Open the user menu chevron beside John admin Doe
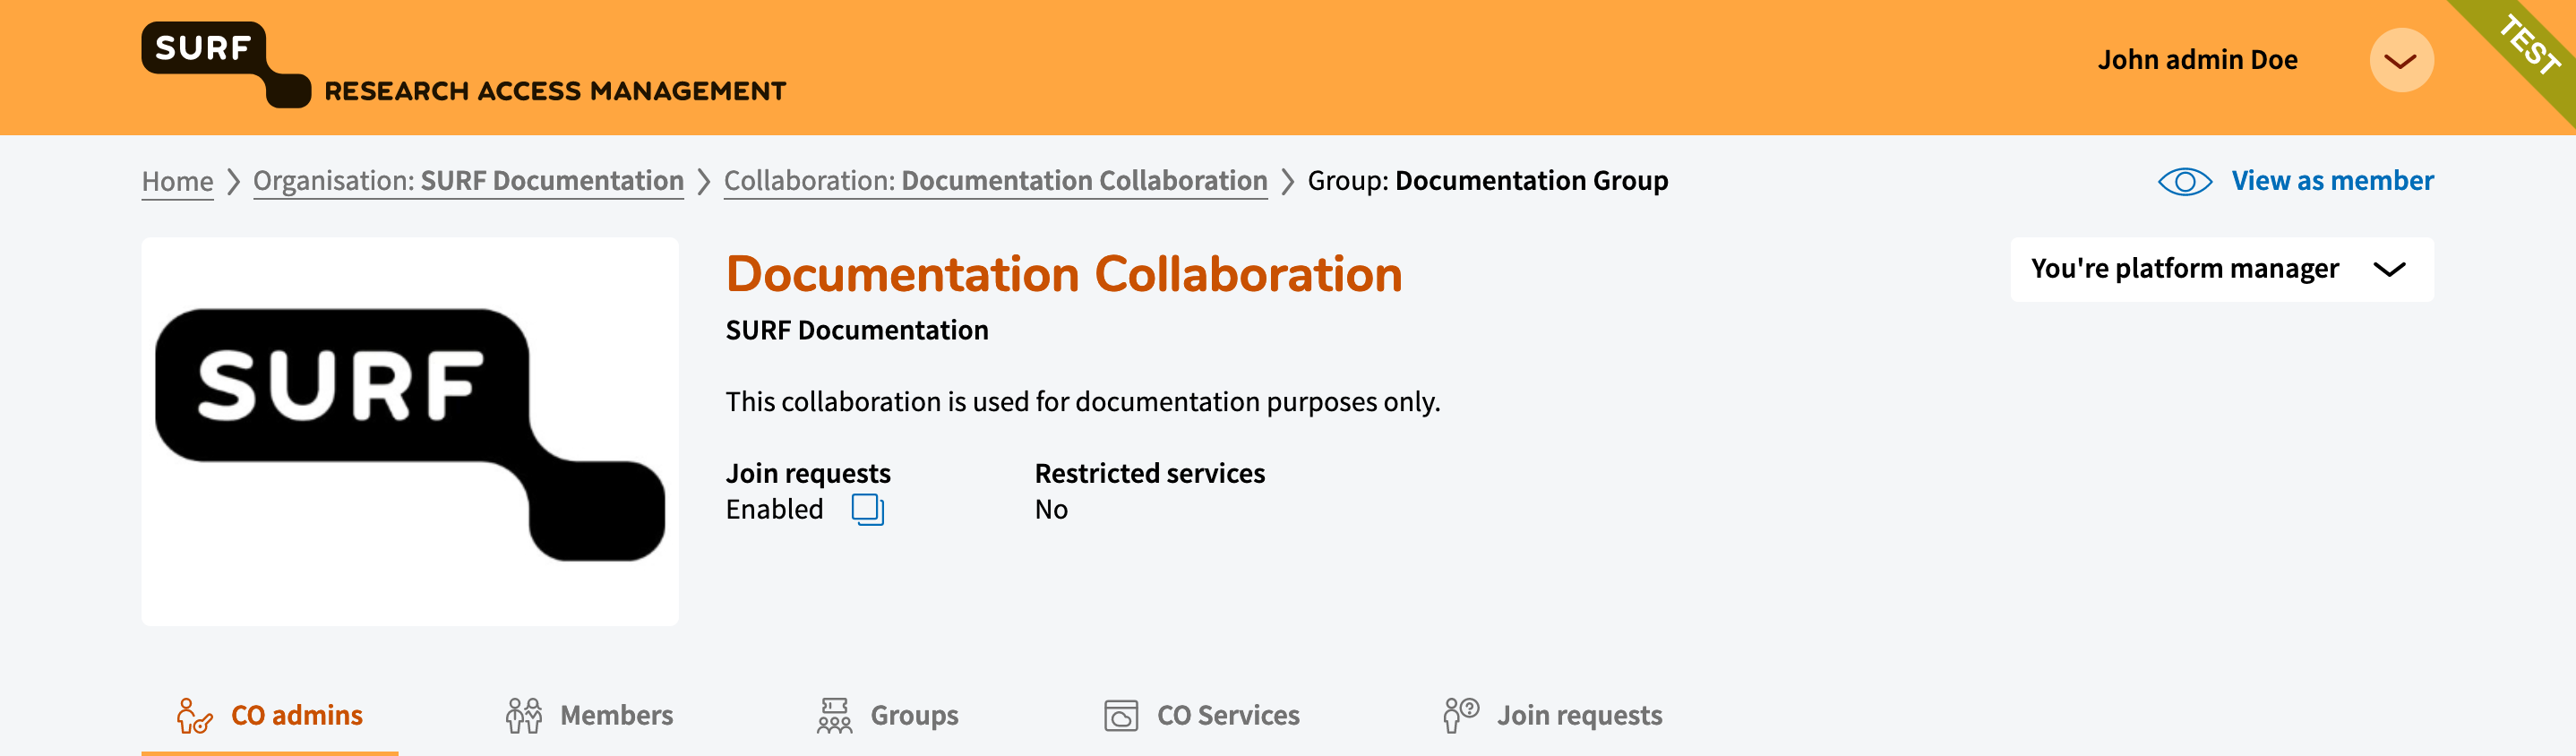The height and width of the screenshot is (756, 2576). click(2401, 60)
